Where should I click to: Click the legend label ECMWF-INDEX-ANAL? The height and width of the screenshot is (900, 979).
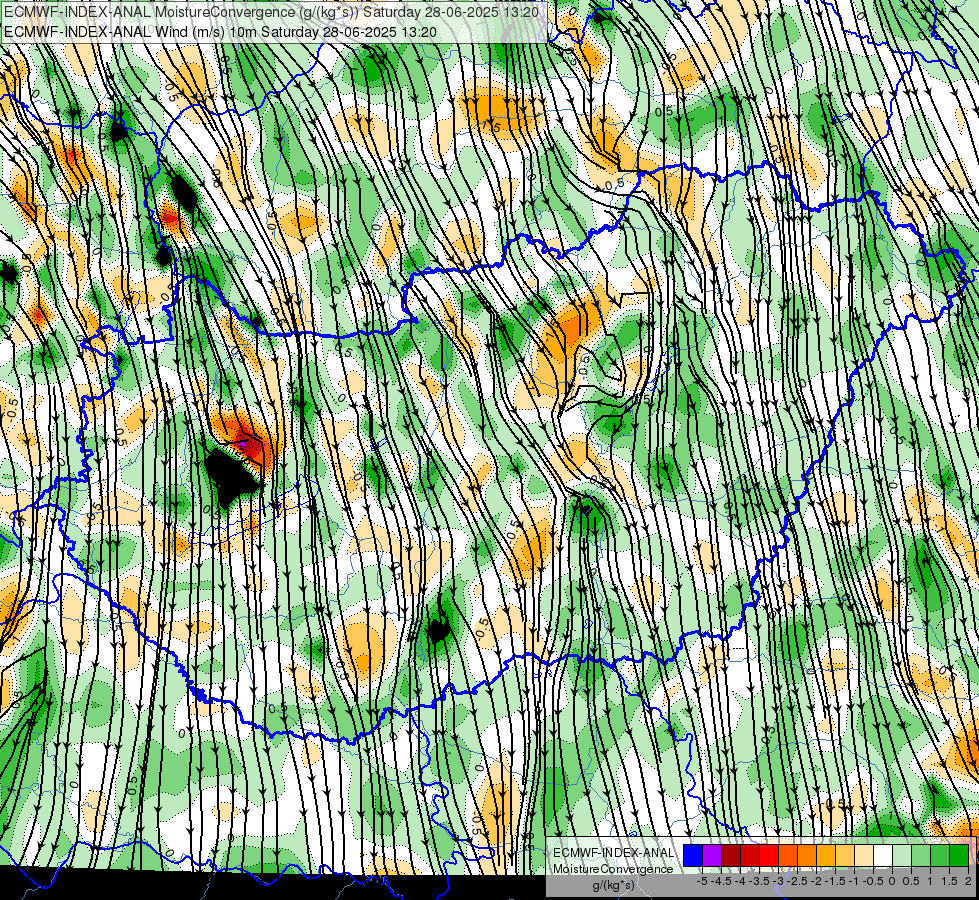pos(614,853)
